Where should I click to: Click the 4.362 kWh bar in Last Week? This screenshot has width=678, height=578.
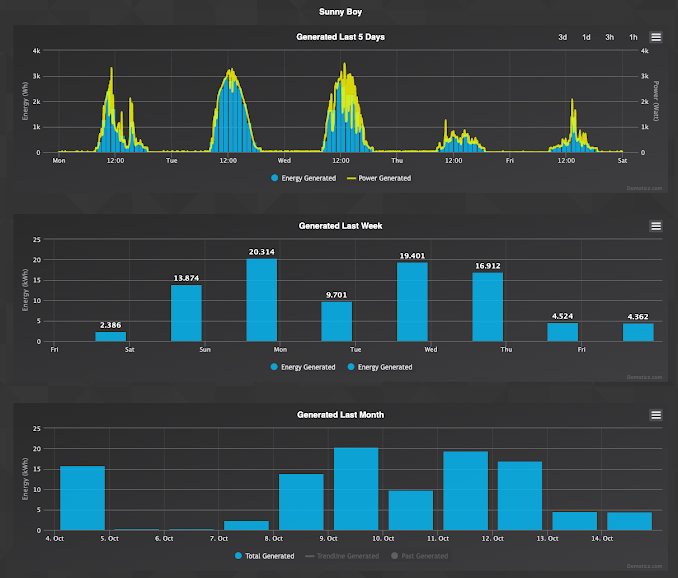click(x=638, y=332)
